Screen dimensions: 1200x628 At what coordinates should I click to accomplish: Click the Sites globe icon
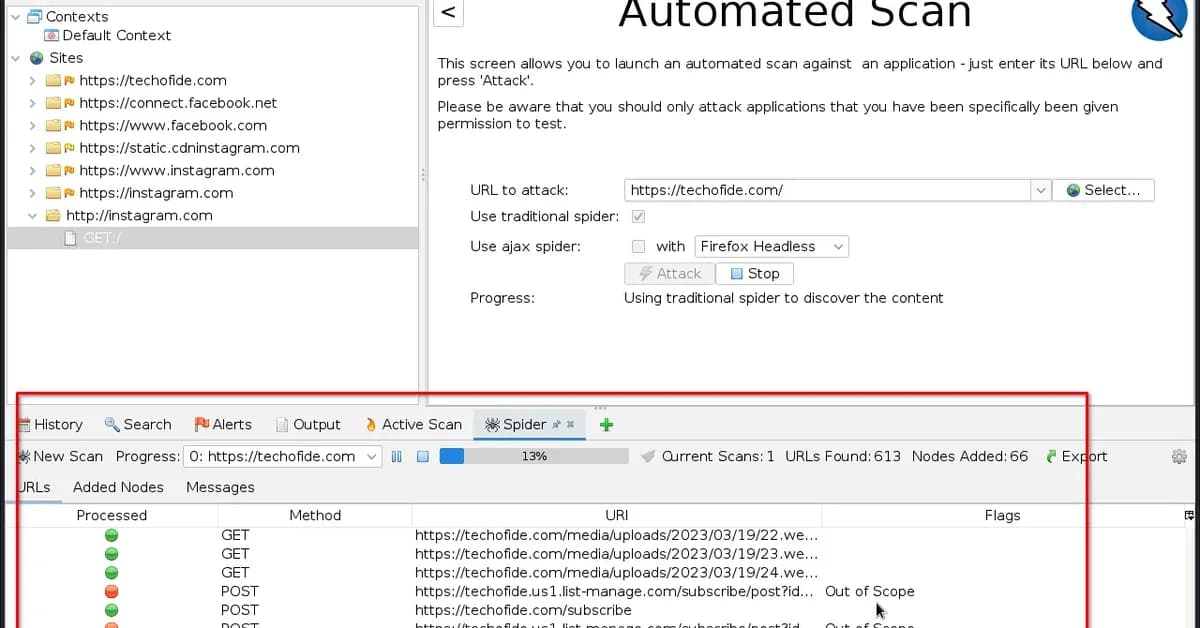[x=36, y=58]
